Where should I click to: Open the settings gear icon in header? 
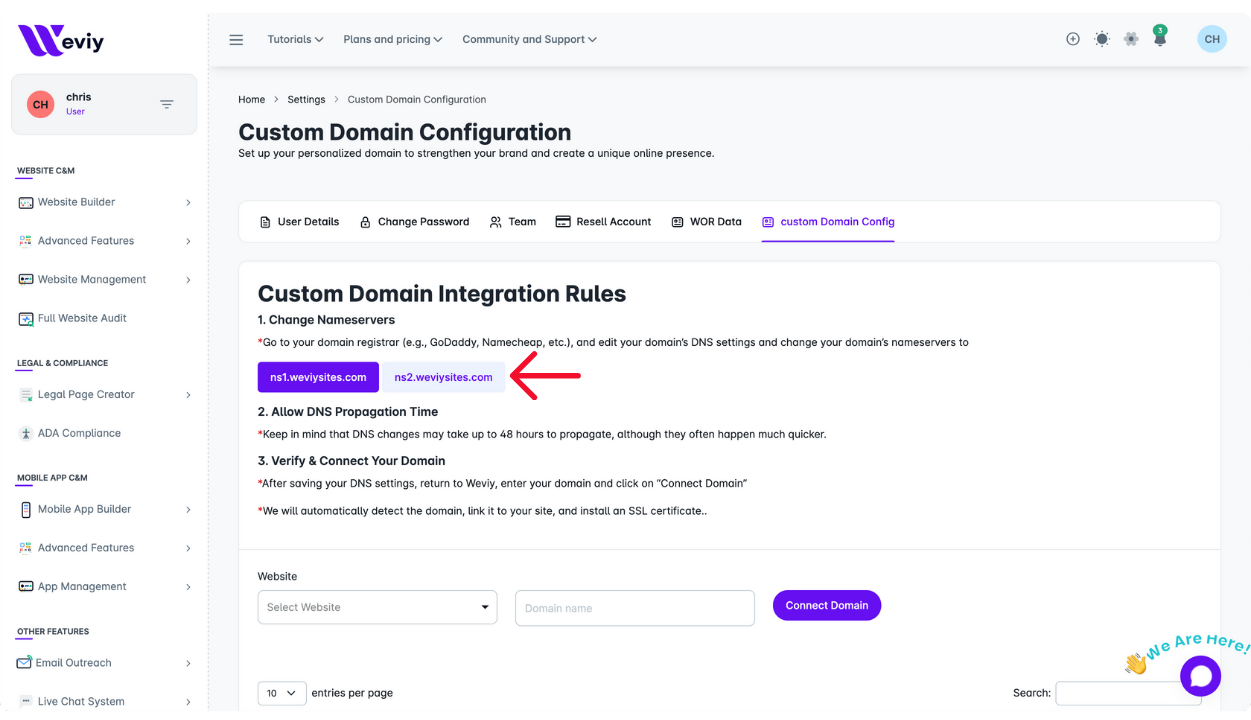point(1131,39)
